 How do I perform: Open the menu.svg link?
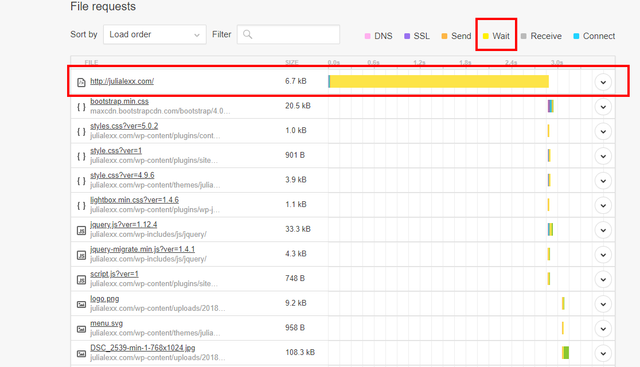pos(107,323)
